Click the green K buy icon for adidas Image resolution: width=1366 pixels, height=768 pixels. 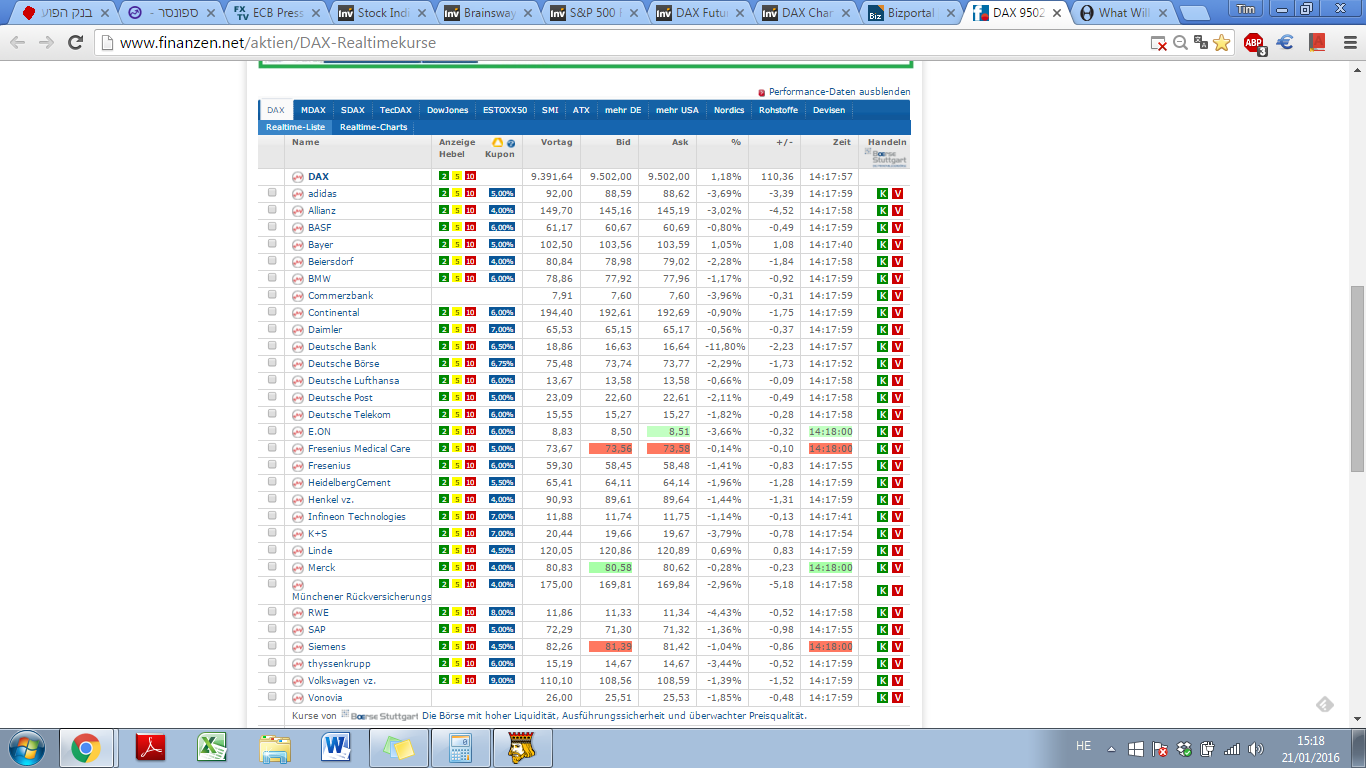(882, 194)
